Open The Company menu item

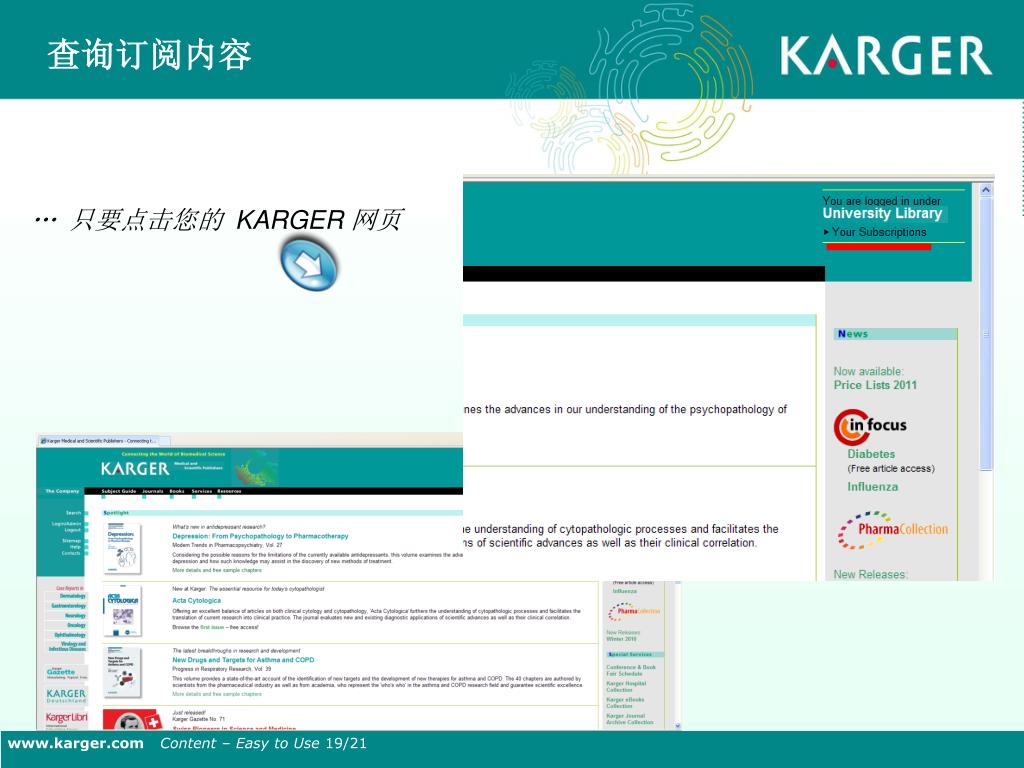[x=62, y=491]
